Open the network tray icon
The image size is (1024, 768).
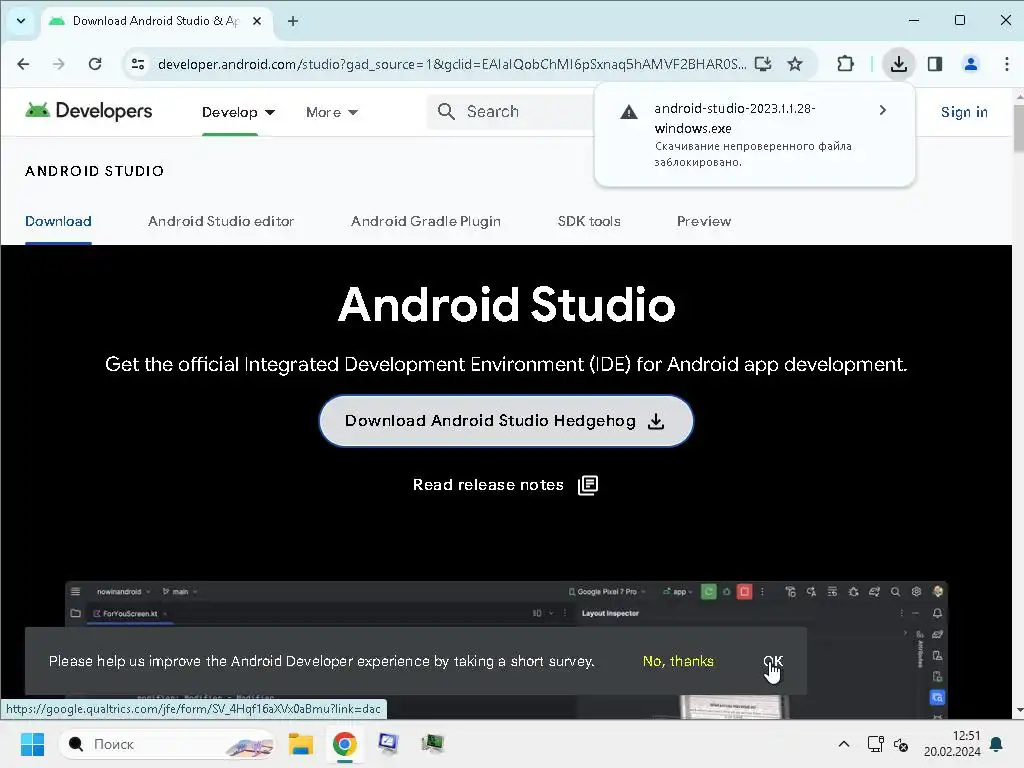(x=875, y=744)
